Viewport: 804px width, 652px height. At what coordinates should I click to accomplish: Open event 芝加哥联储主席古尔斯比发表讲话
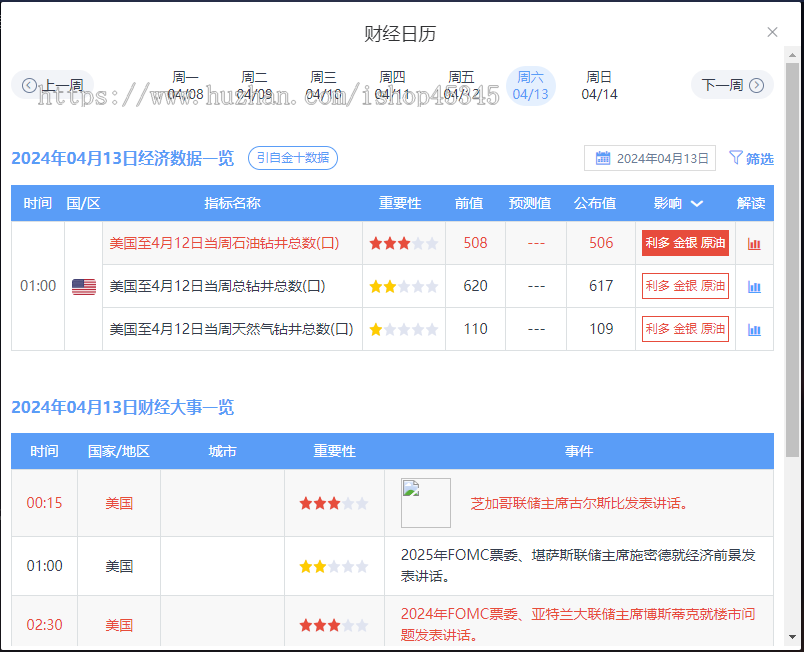(579, 503)
